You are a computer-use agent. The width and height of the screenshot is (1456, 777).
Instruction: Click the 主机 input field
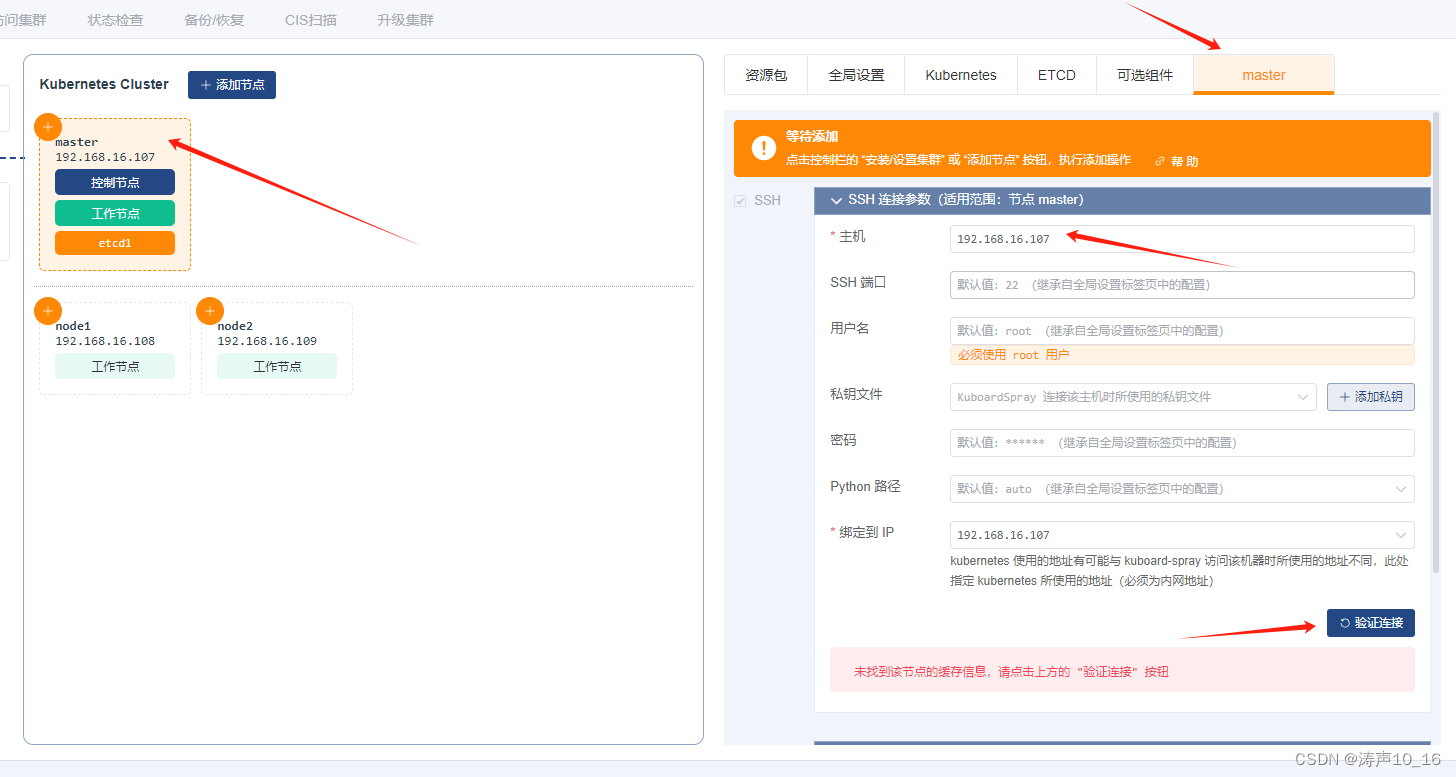[1182, 239]
